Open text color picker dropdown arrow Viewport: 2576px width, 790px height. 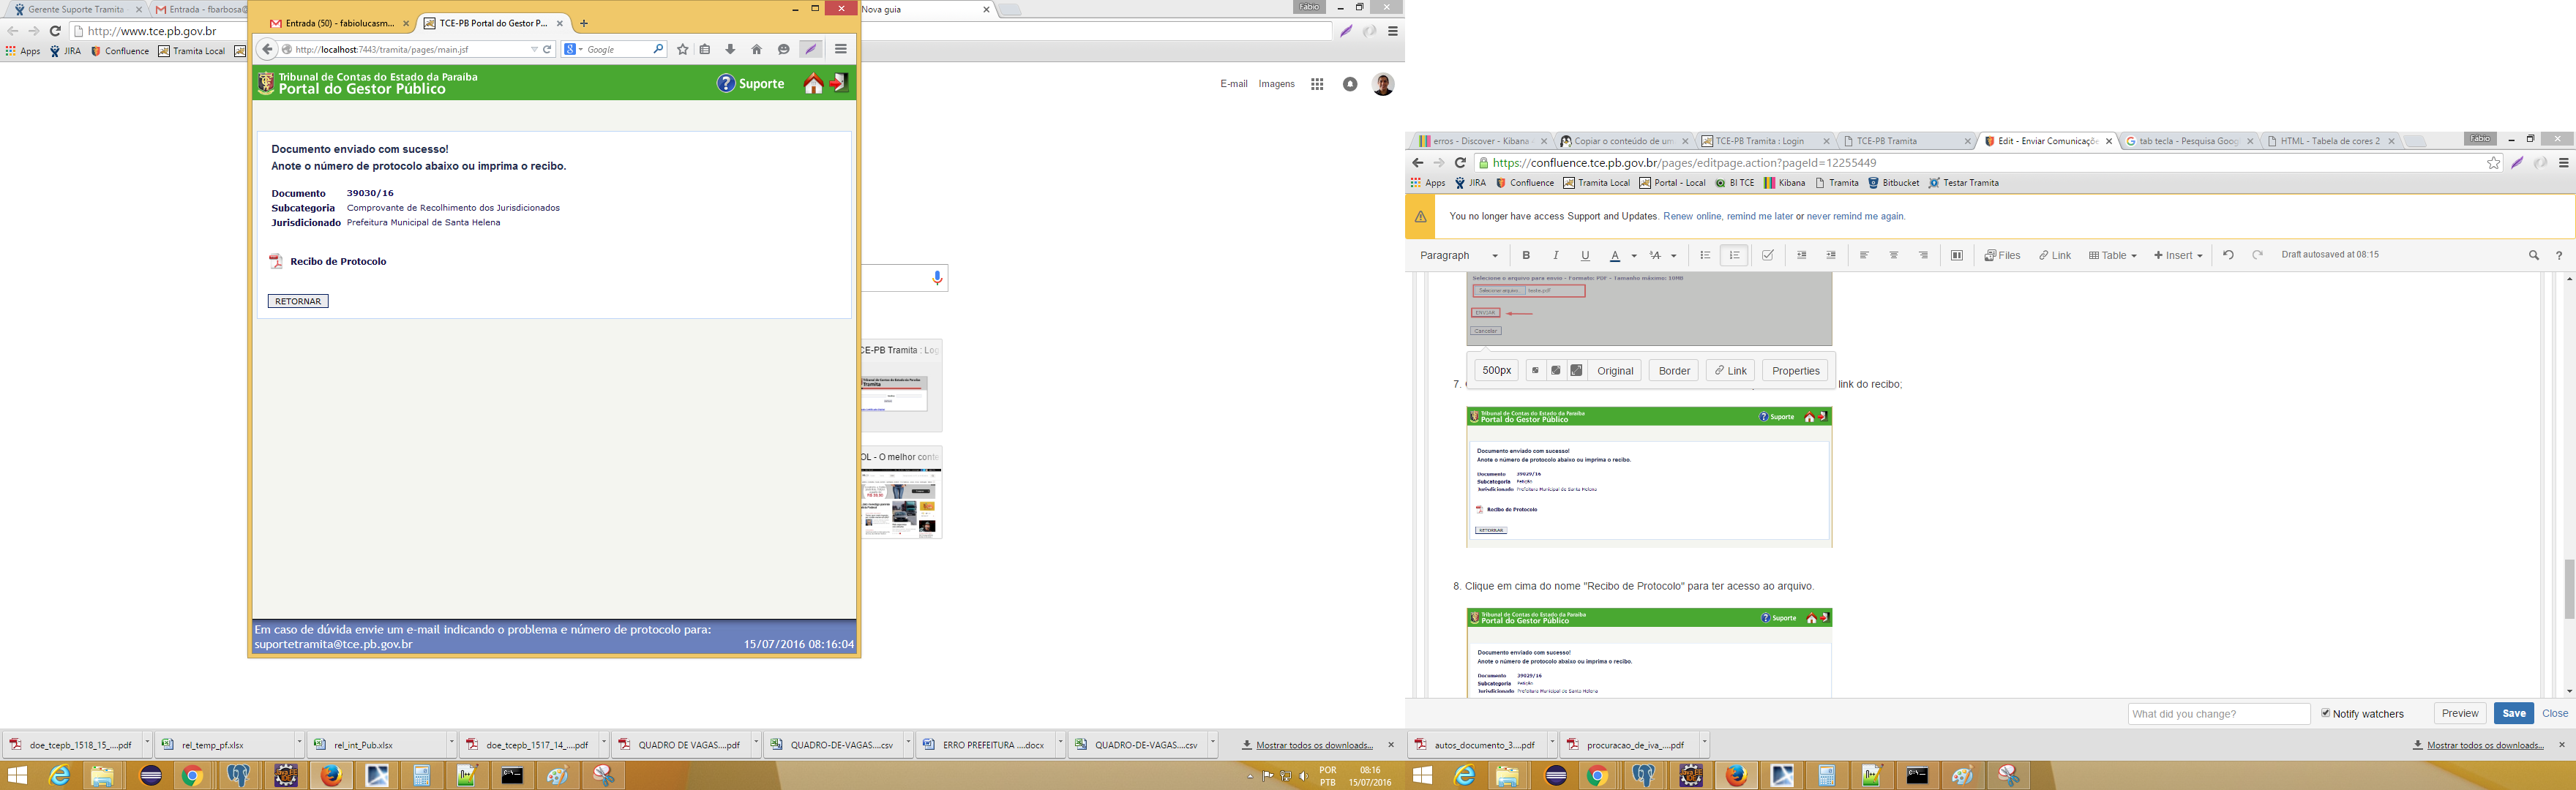tap(1634, 256)
